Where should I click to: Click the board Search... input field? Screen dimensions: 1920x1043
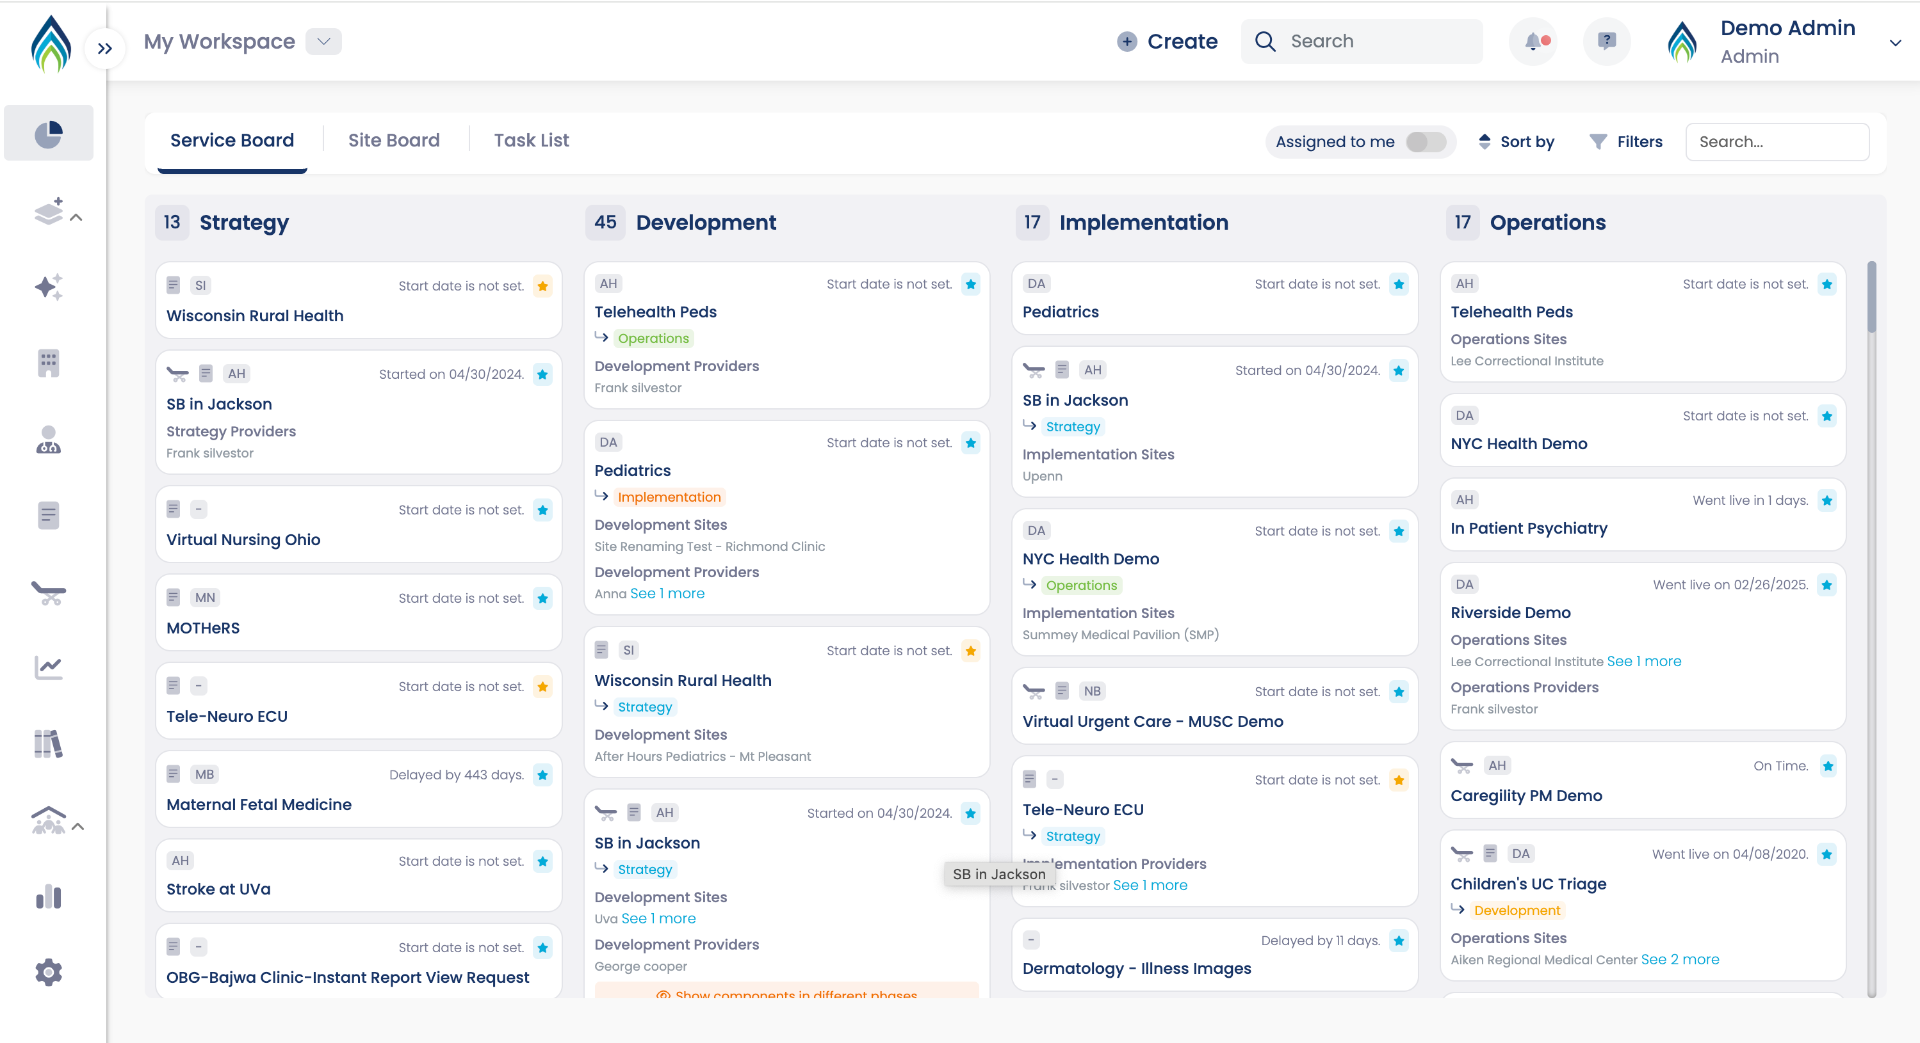[x=1777, y=142]
